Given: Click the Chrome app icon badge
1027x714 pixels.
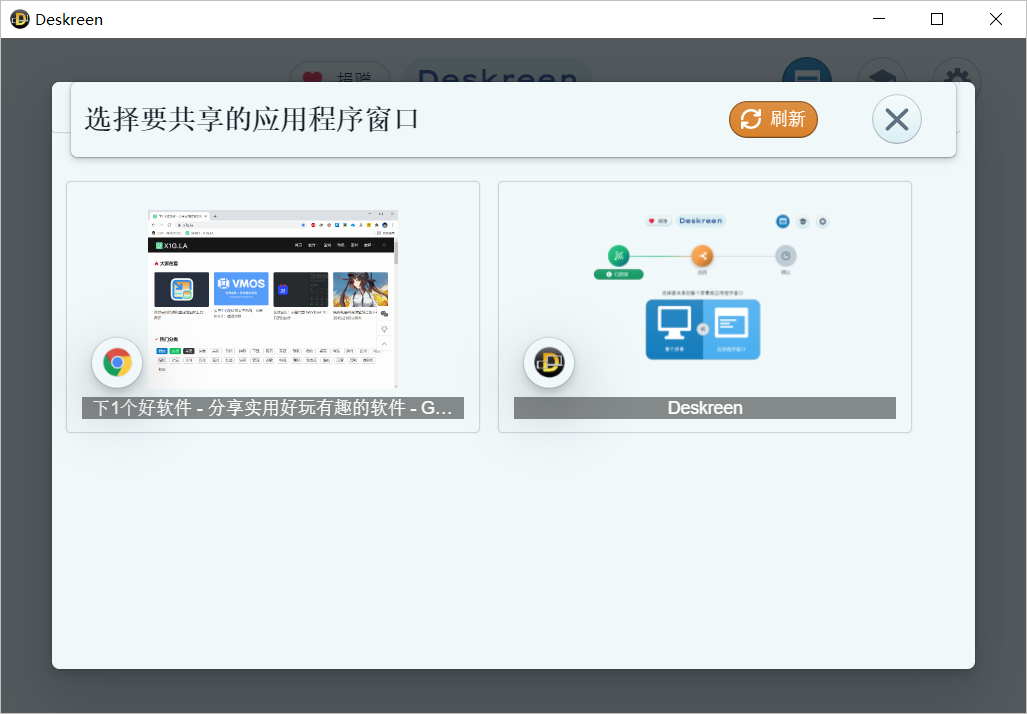Looking at the screenshot, I should [x=117, y=362].
